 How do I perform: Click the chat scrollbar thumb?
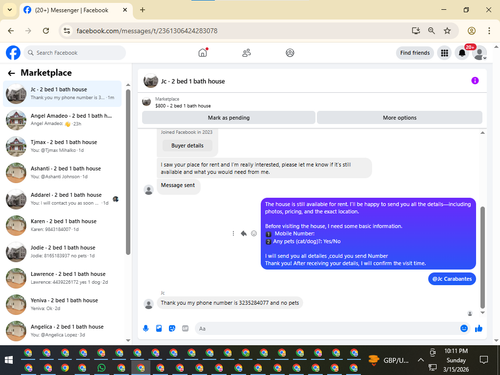point(482,257)
